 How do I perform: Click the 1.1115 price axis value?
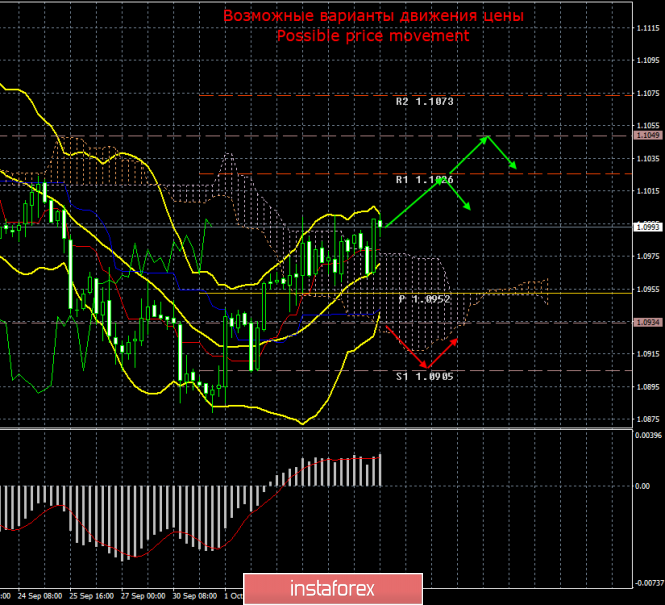[648, 28]
